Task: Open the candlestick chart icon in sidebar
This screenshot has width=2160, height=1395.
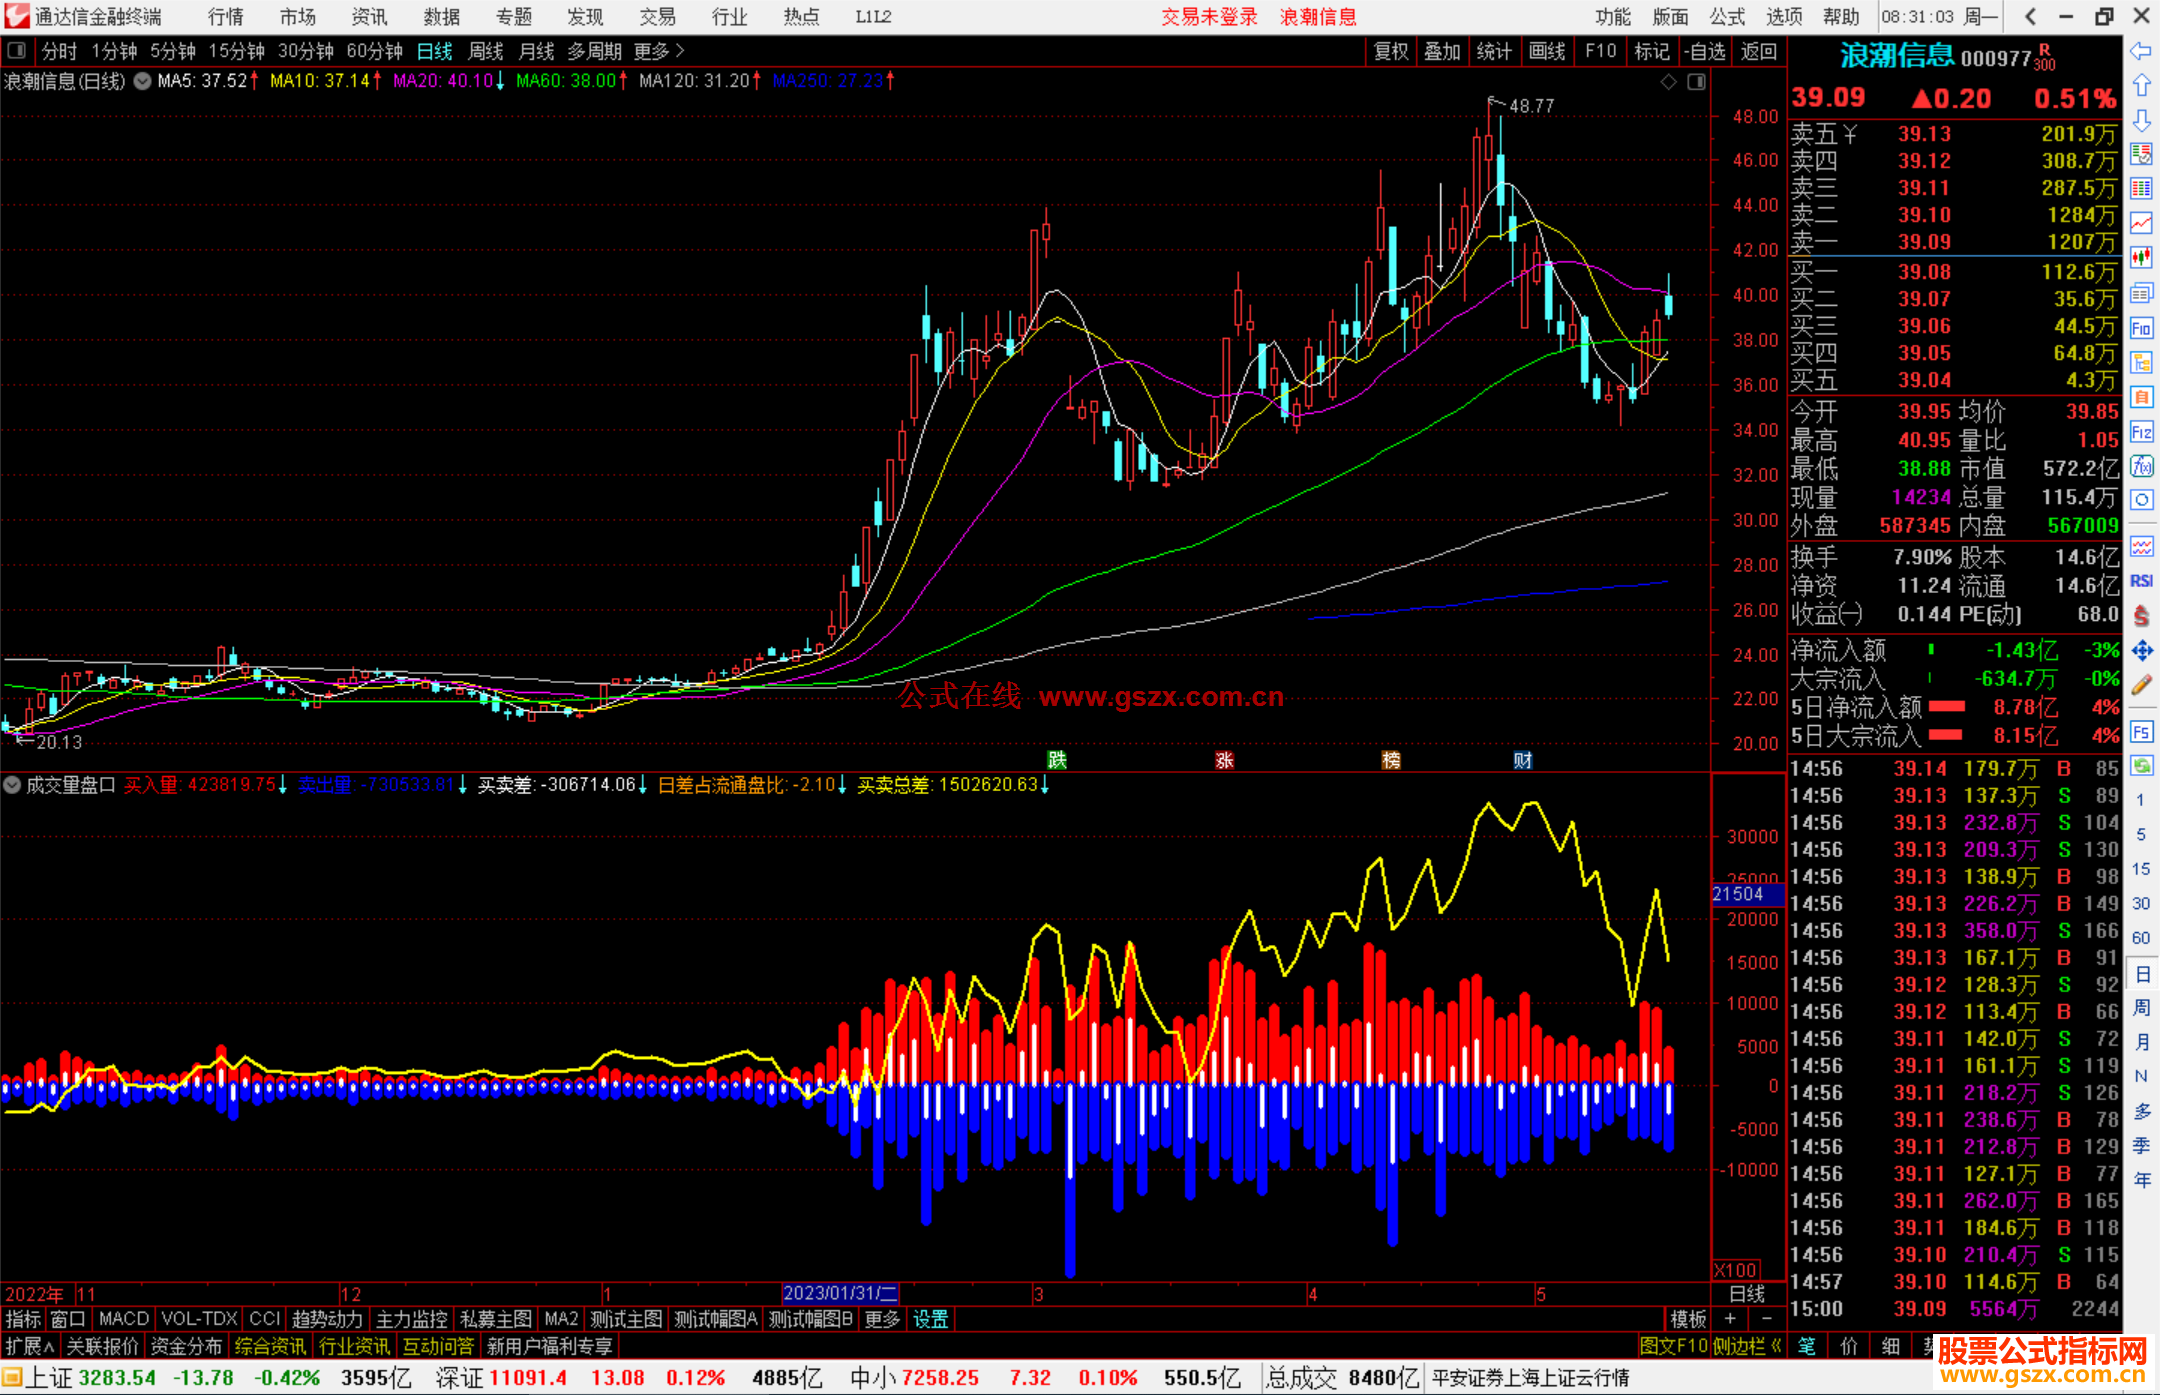Action: click(2141, 257)
